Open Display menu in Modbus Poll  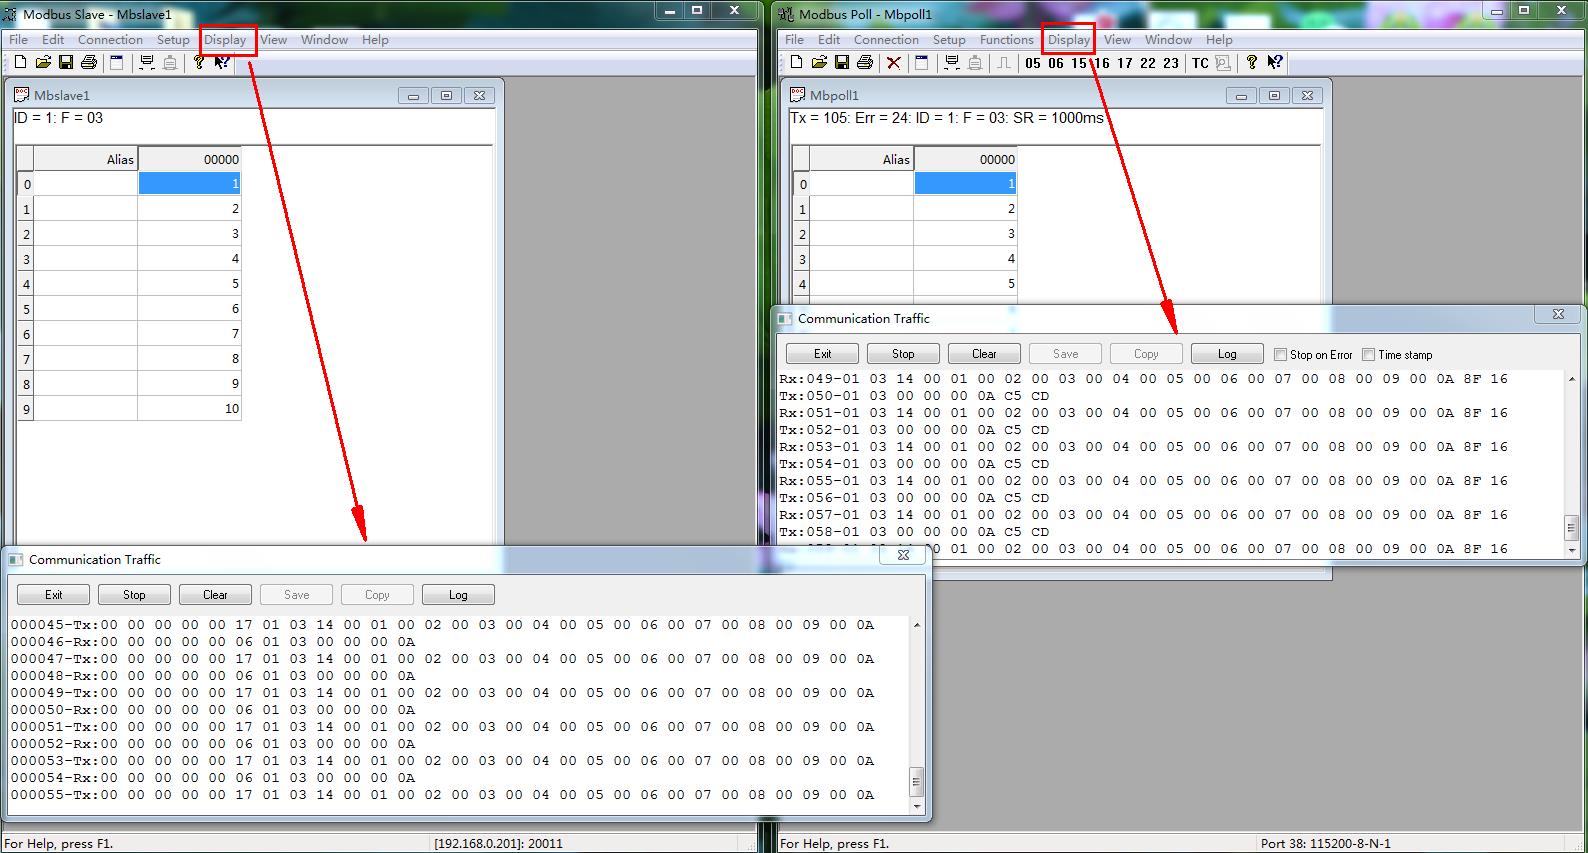(1068, 40)
